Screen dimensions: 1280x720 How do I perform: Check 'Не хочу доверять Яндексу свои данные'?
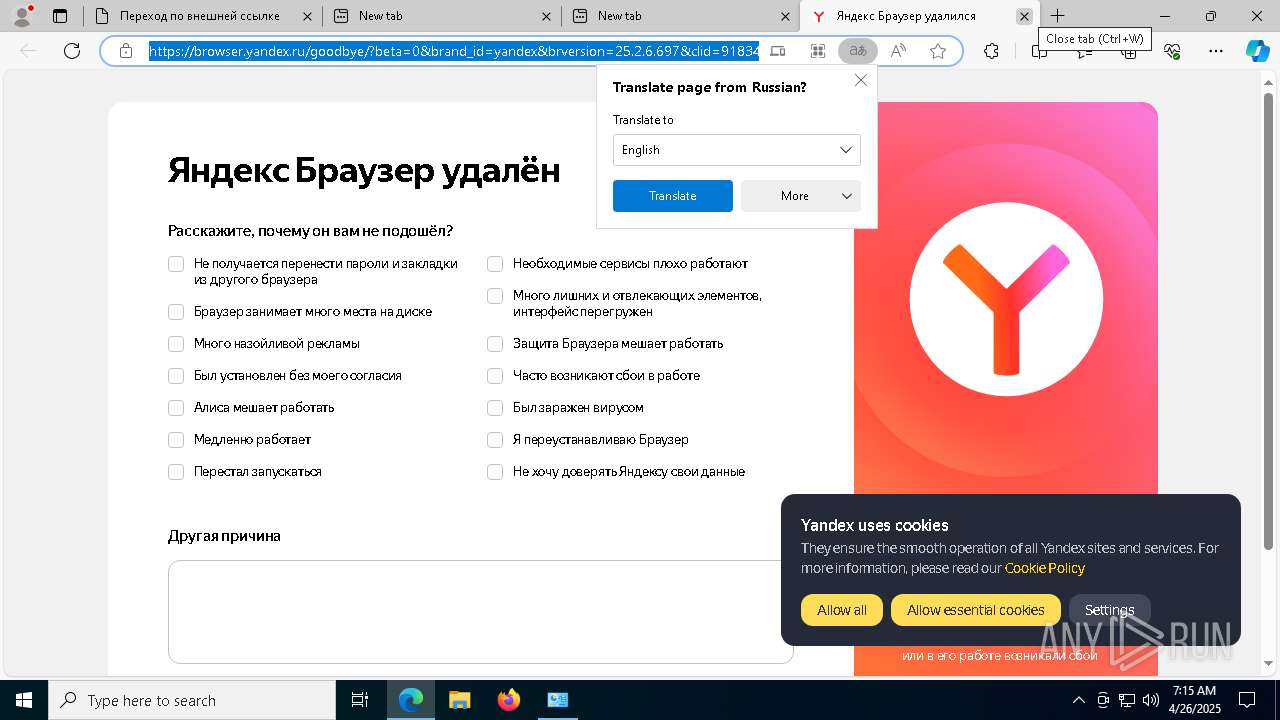pyautogui.click(x=495, y=472)
